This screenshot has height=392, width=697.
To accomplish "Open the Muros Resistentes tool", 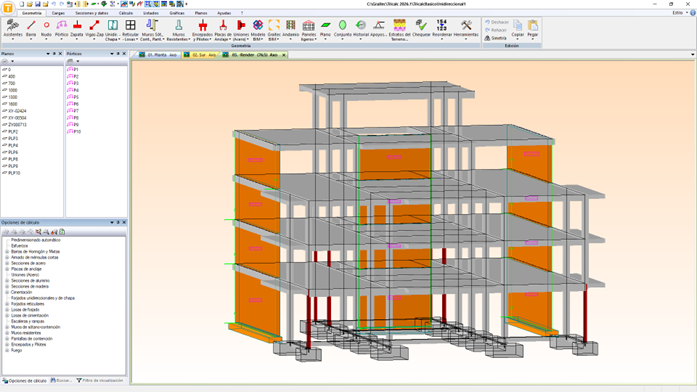I will pos(178,29).
